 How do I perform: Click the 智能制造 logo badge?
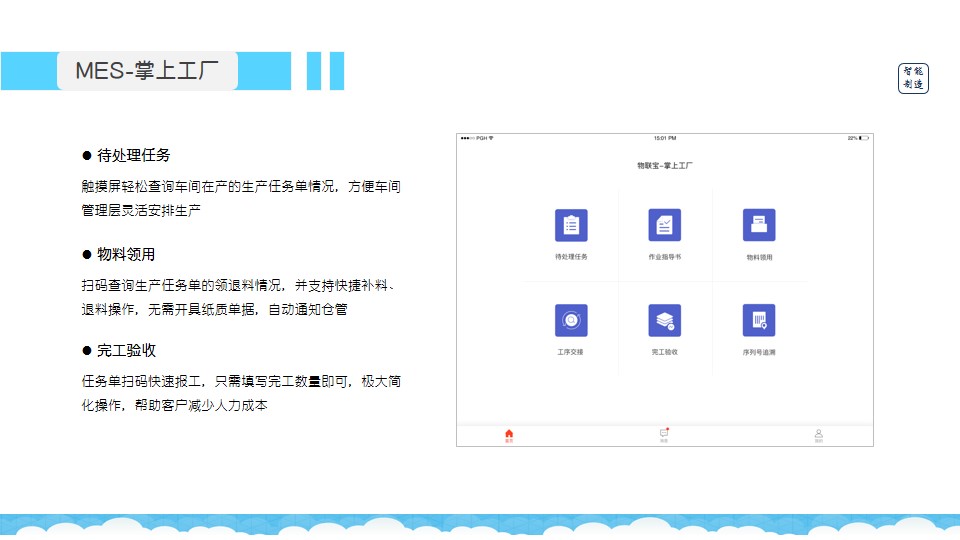click(x=913, y=78)
